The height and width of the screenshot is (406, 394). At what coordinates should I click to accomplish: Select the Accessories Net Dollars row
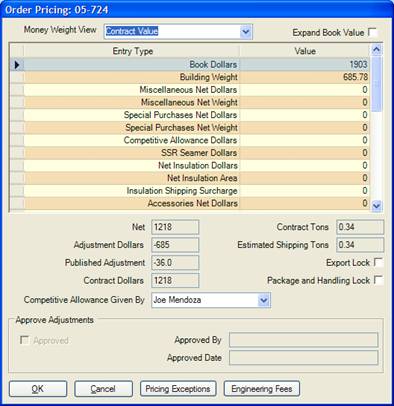point(190,203)
